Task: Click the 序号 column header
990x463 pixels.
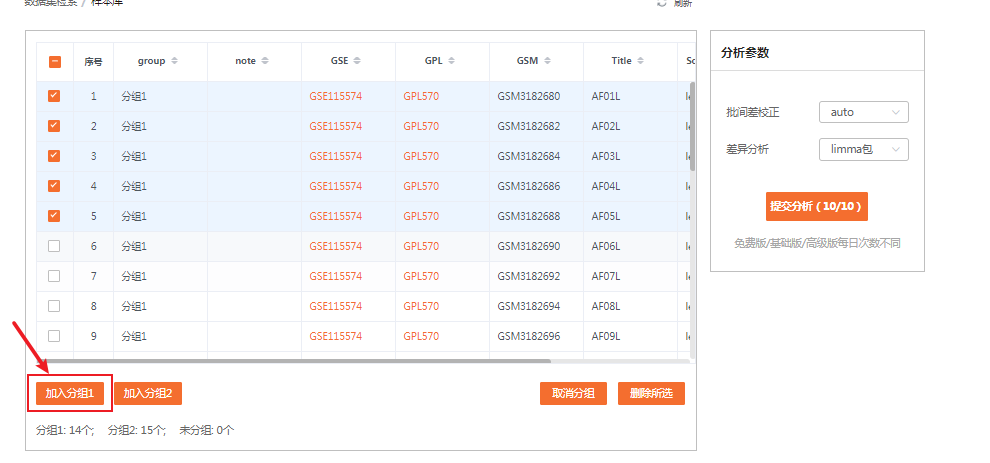Action: 93,62
